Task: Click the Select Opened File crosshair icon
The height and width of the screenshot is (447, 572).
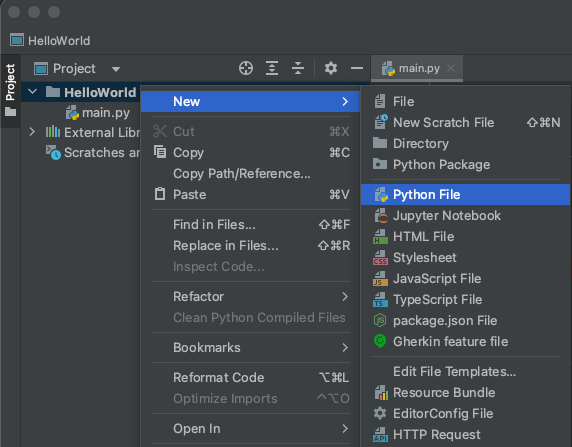Action: pyautogui.click(x=246, y=68)
